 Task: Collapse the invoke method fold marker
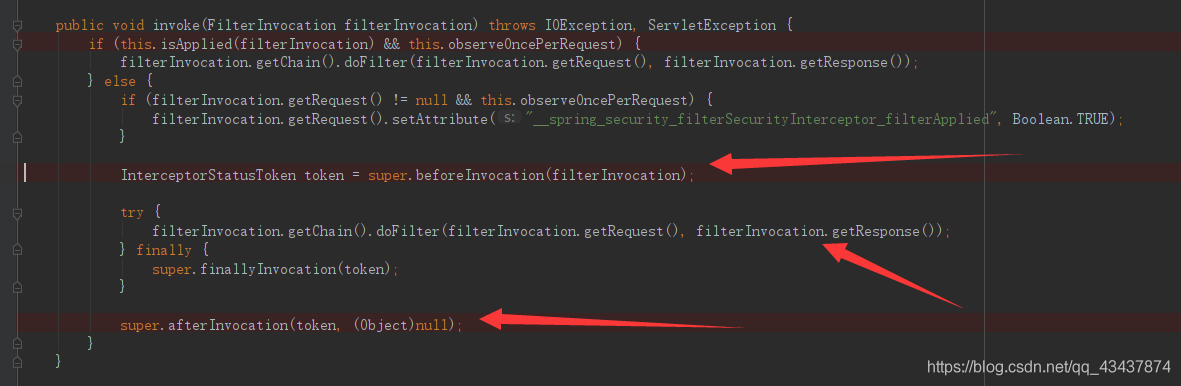click(17, 26)
